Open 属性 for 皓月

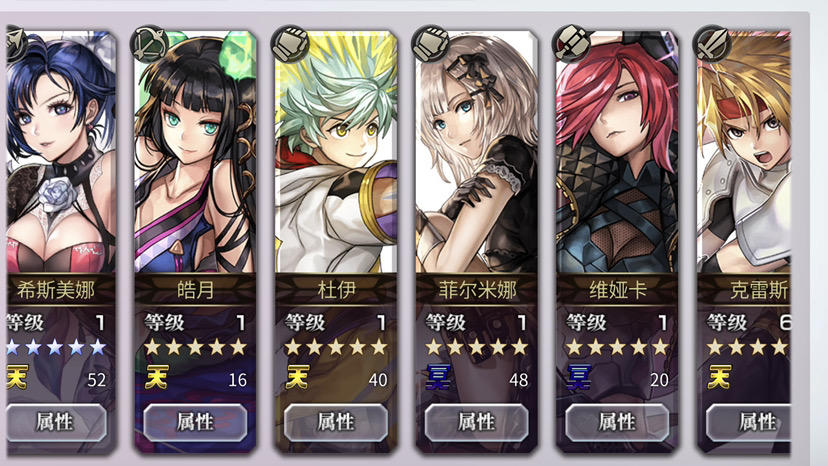coord(195,422)
